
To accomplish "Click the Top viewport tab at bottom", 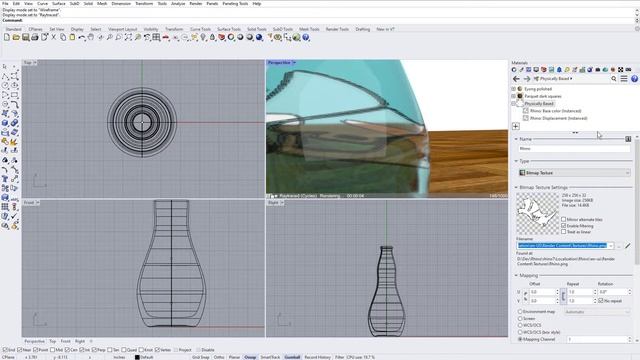I will (53, 341).
